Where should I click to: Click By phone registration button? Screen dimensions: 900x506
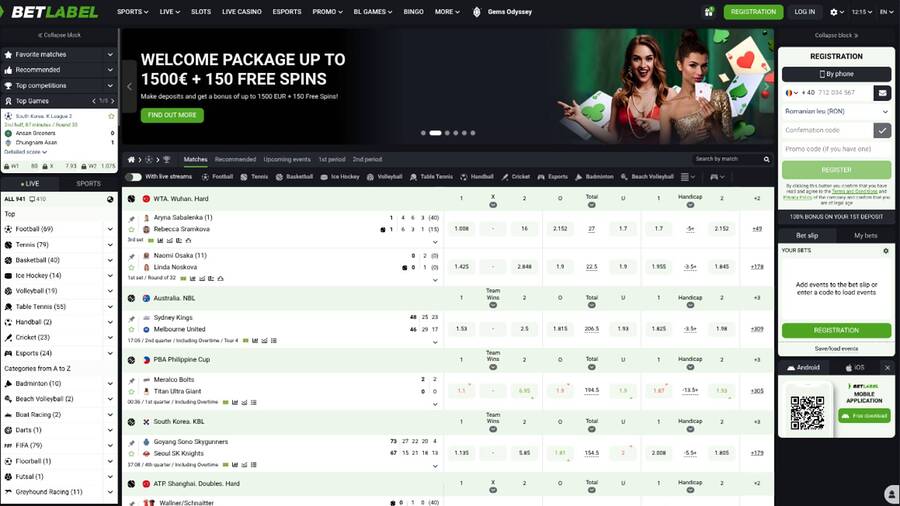point(836,74)
